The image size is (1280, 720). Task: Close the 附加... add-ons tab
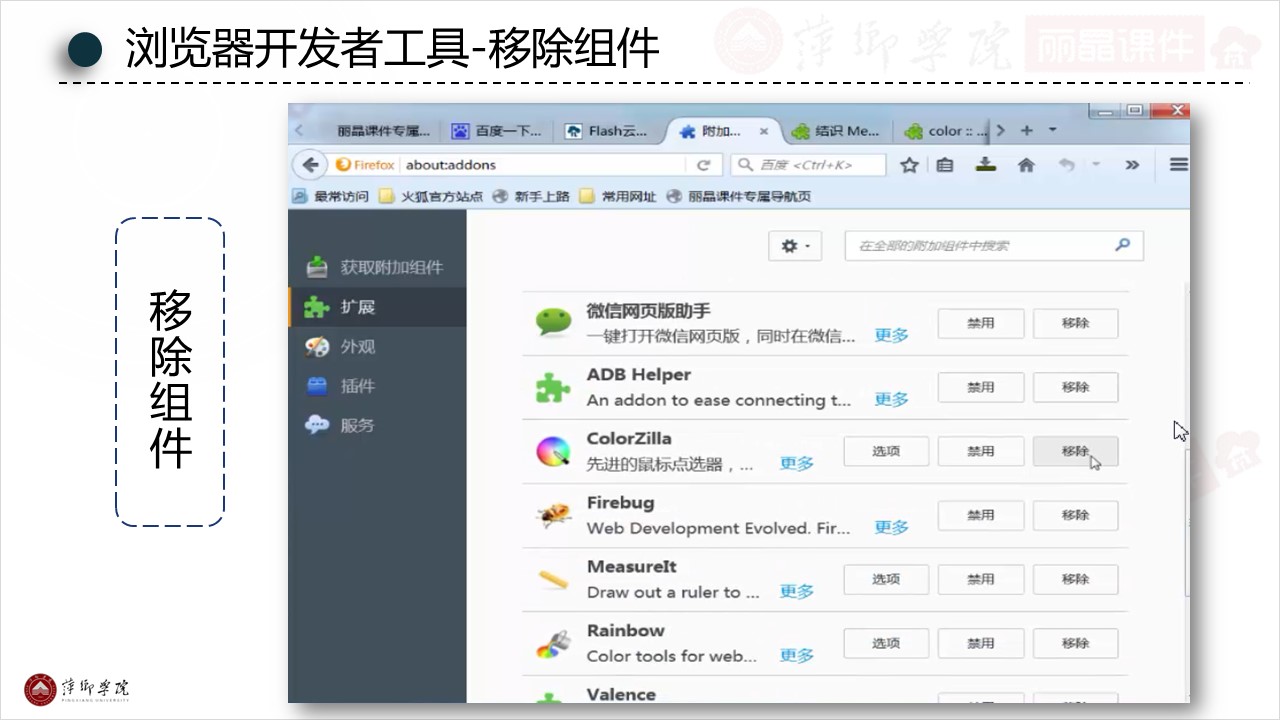coord(764,131)
